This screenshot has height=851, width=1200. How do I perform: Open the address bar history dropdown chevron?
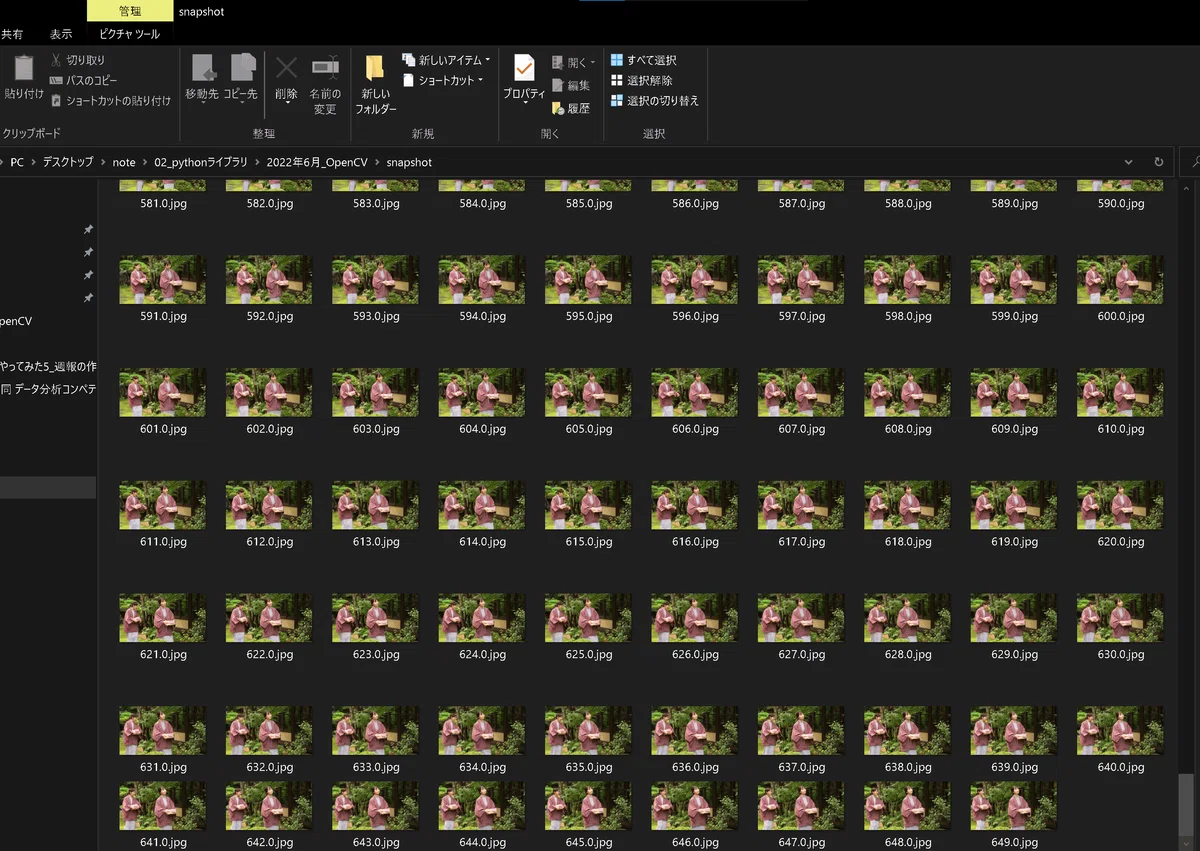click(x=1129, y=162)
